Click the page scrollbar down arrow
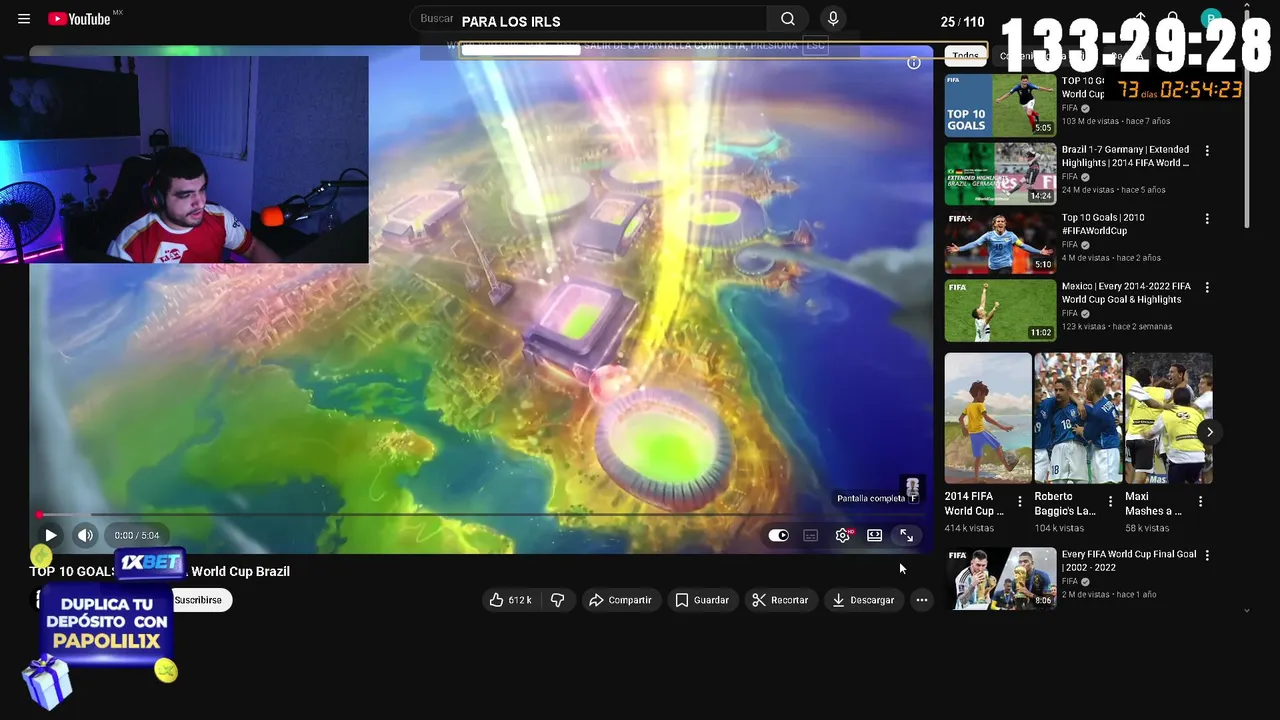This screenshot has height=720, width=1280. (x=1246, y=610)
